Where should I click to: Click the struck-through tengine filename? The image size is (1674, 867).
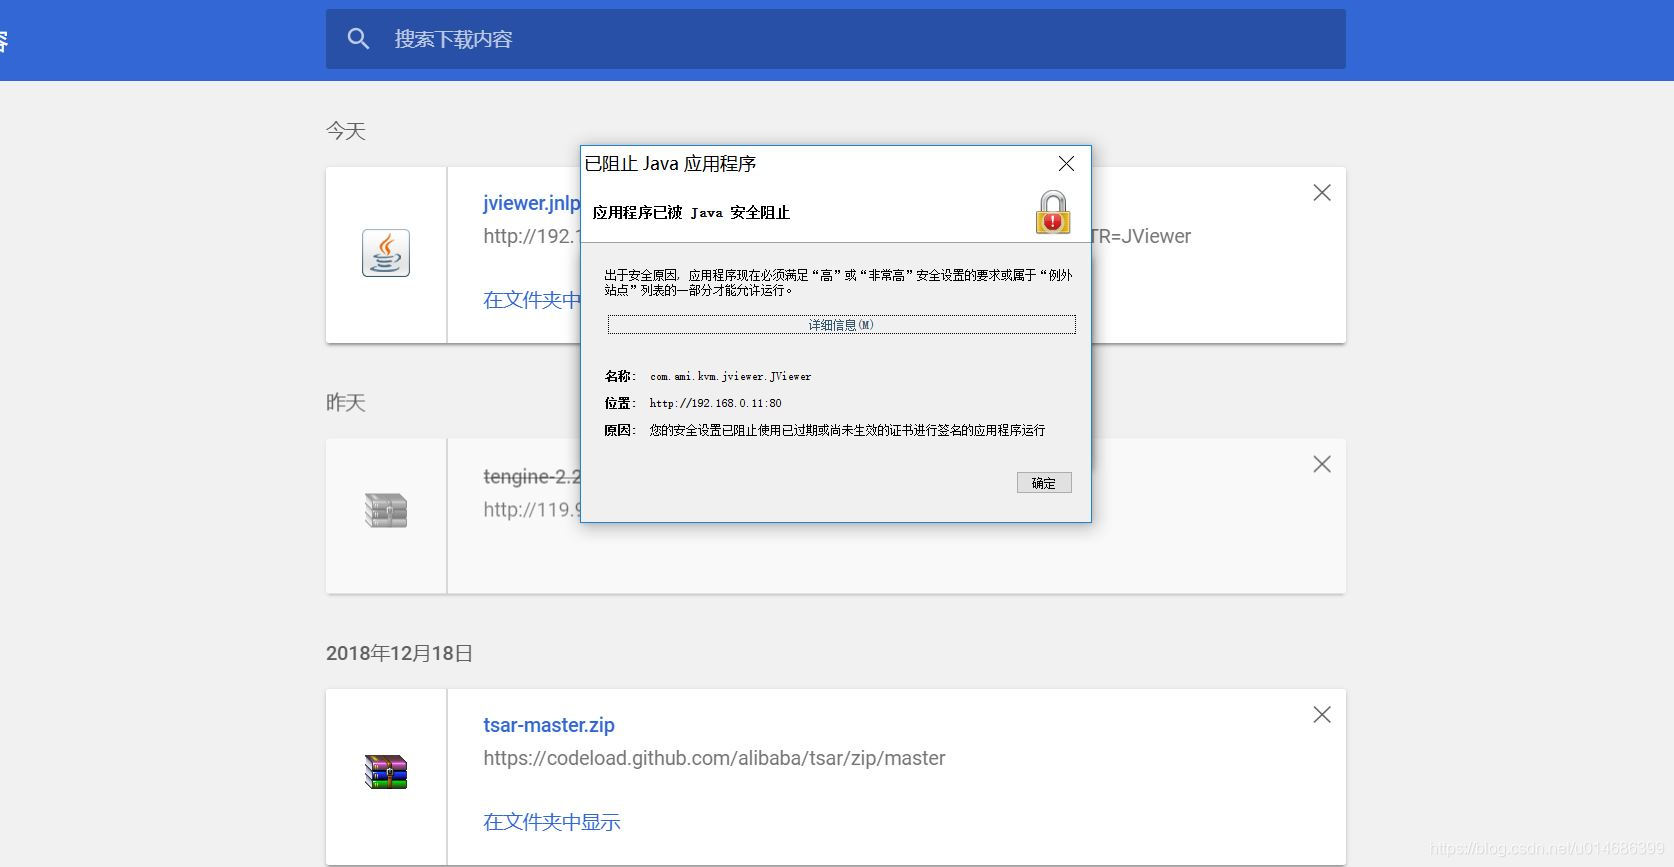[x=531, y=477]
